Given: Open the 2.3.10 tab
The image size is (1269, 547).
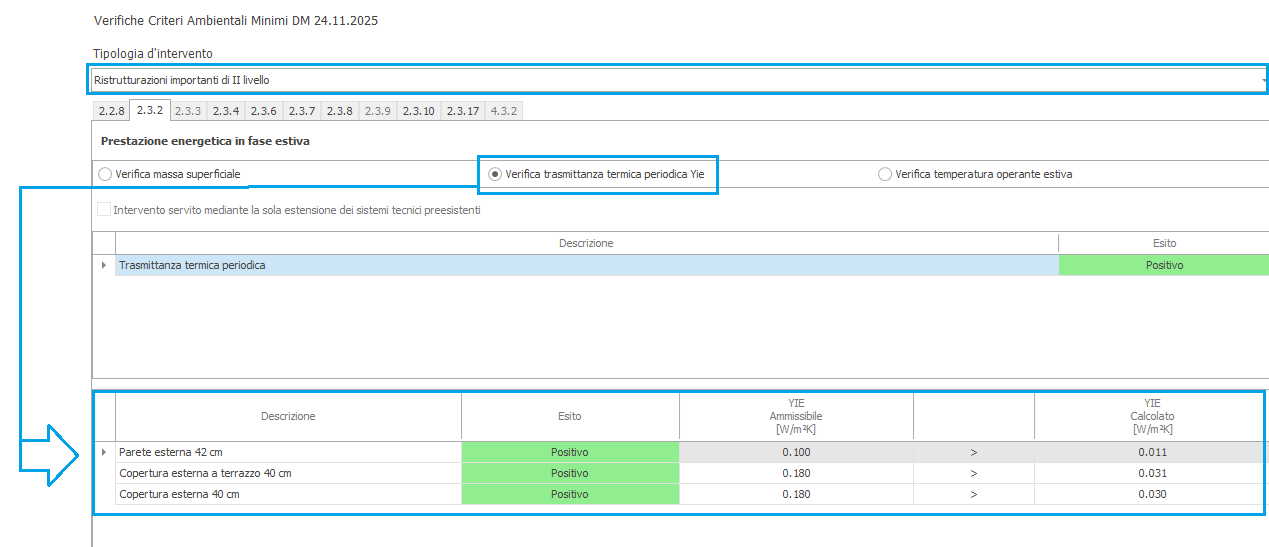Looking at the screenshot, I should [418, 111].
